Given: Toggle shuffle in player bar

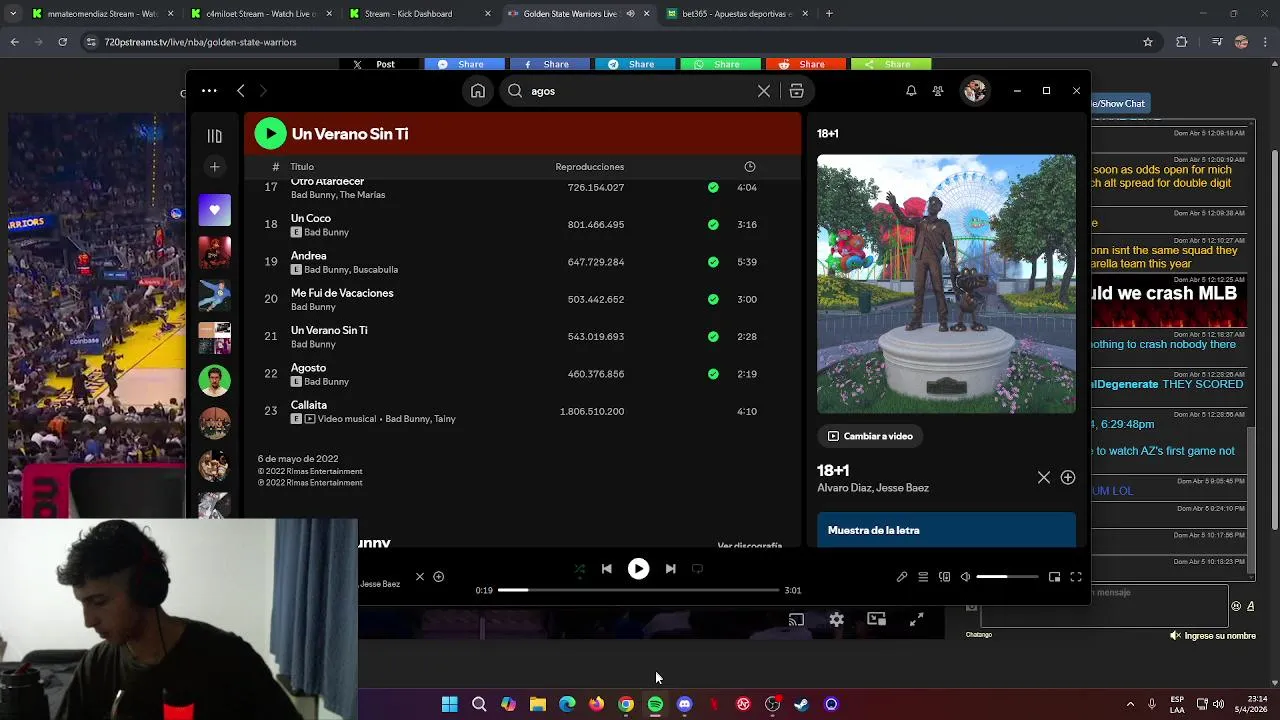Looking at the screenshot, I should [579, 569].
